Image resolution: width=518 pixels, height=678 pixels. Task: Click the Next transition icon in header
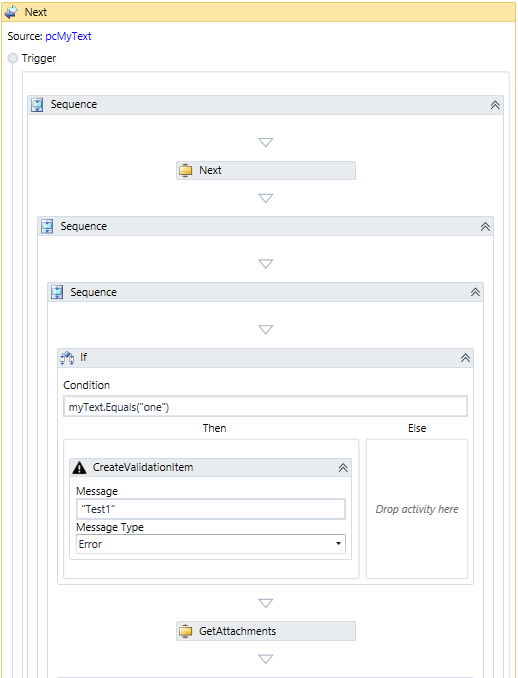(x=11, y=12)
